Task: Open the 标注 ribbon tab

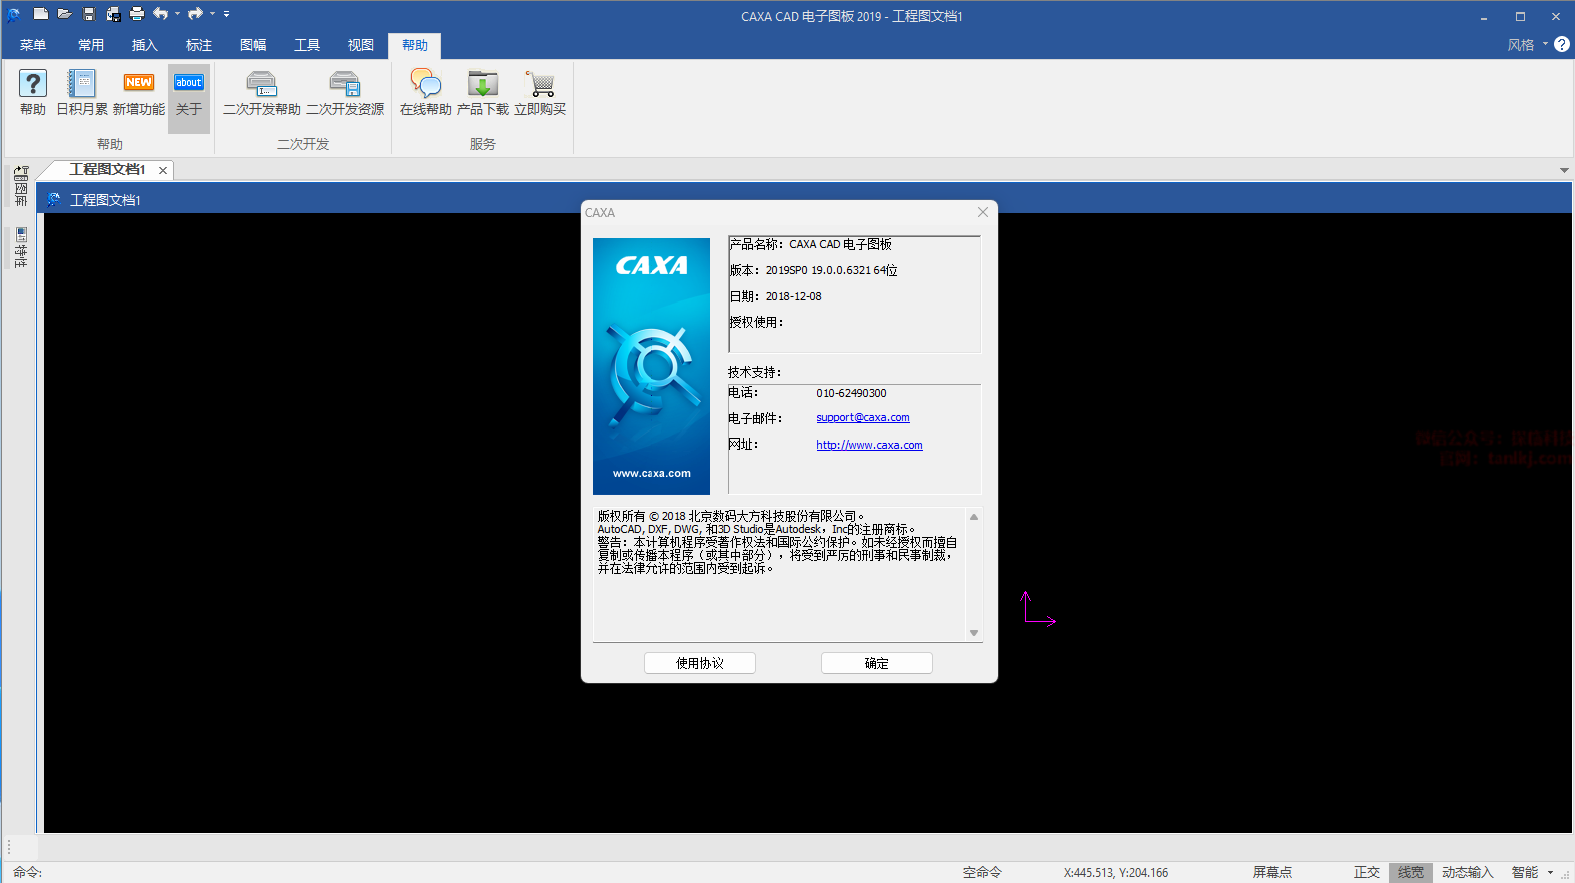Action: pos(199,45)
